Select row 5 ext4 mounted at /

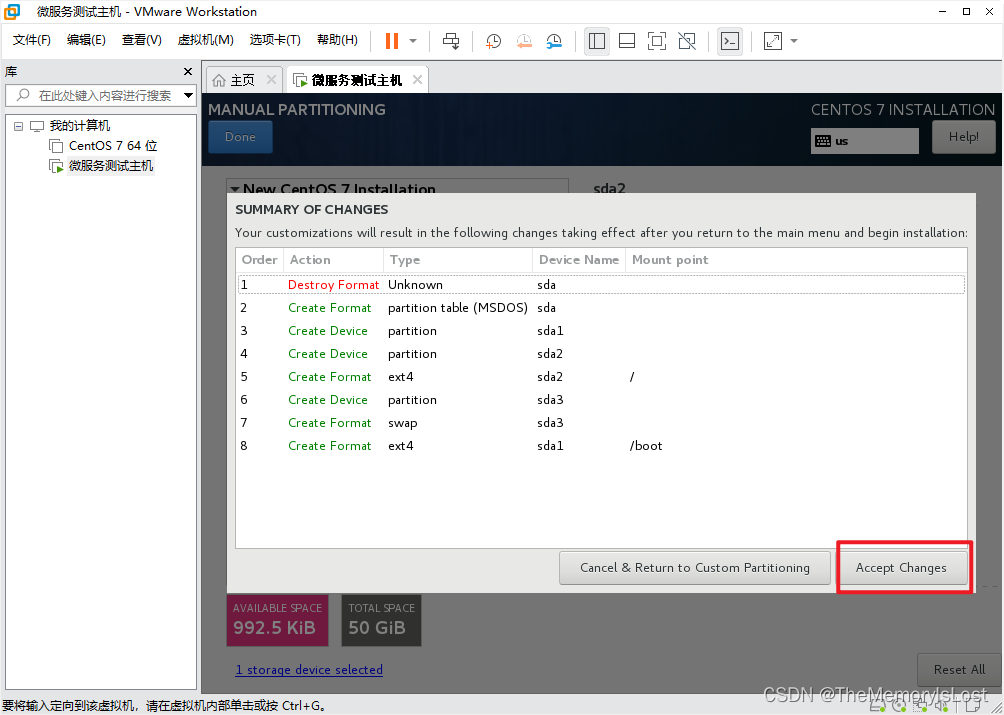pyautogui.click(x=601, y=377)
